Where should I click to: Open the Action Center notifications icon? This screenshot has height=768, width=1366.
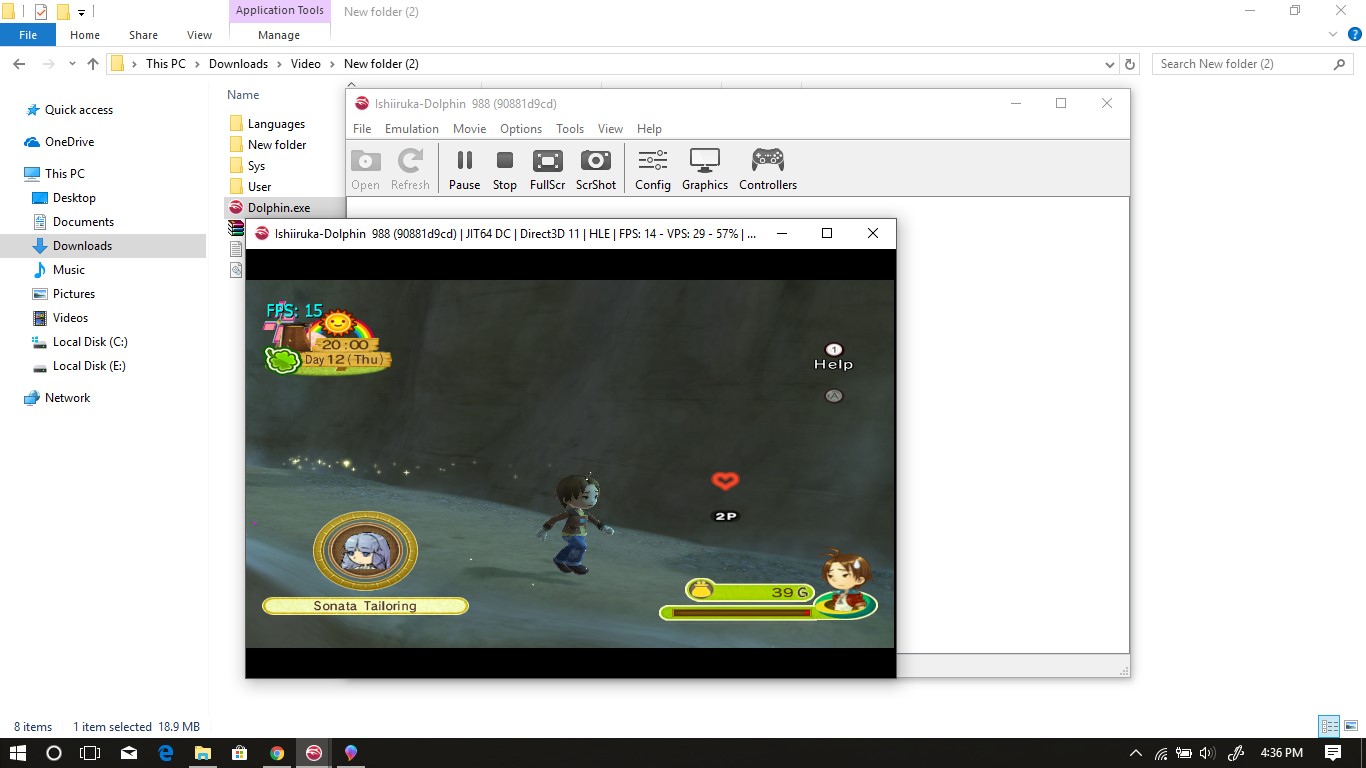(x=1333, y=753)
